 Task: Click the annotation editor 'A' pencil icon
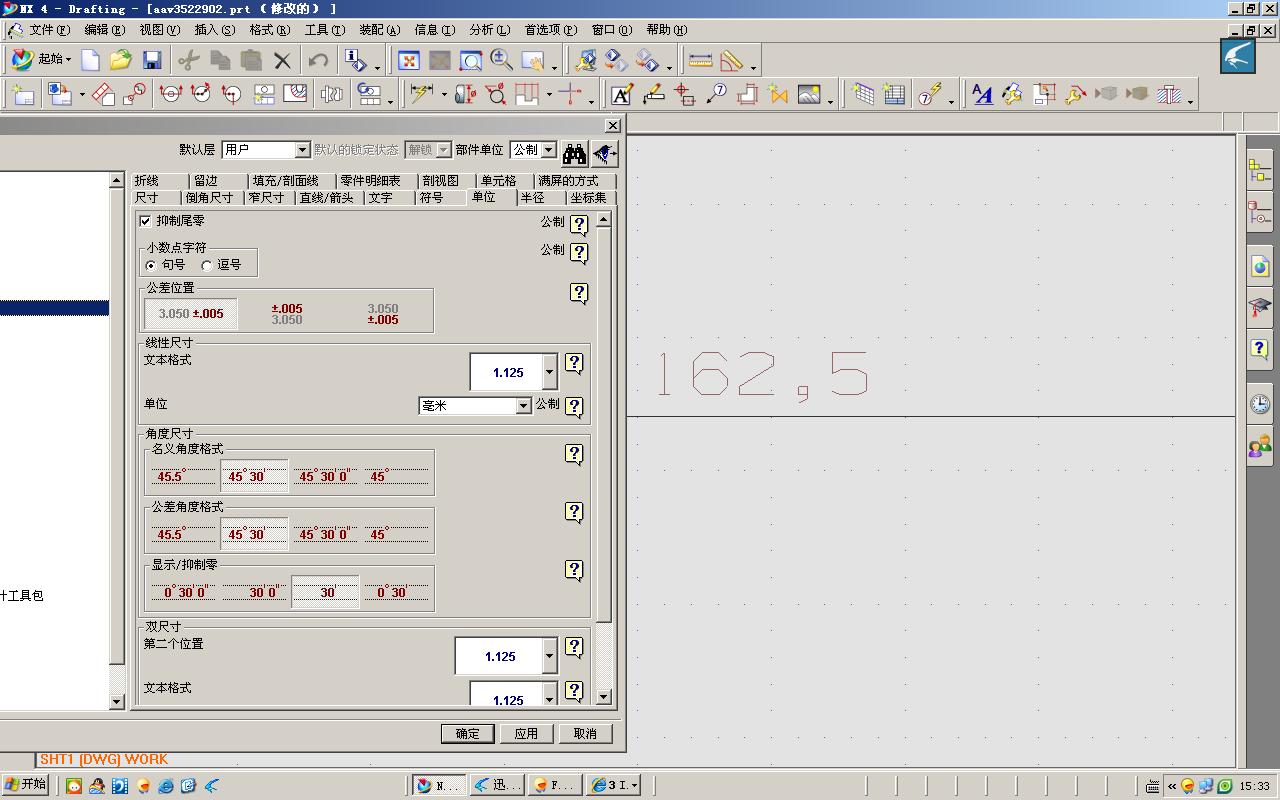click(621, 95)
